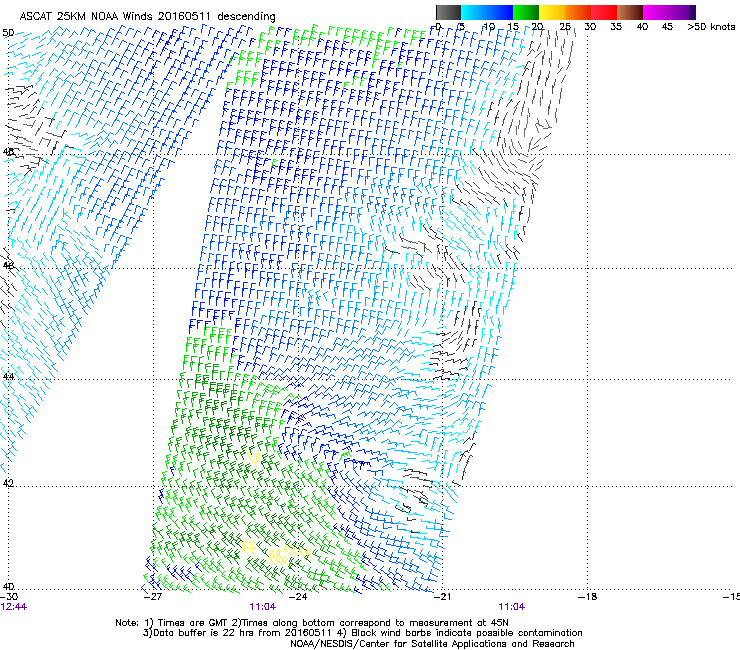Click the '-21' longitude axis label
The width and height of the screenshot is (740, 650).
(x=442, y=597)
